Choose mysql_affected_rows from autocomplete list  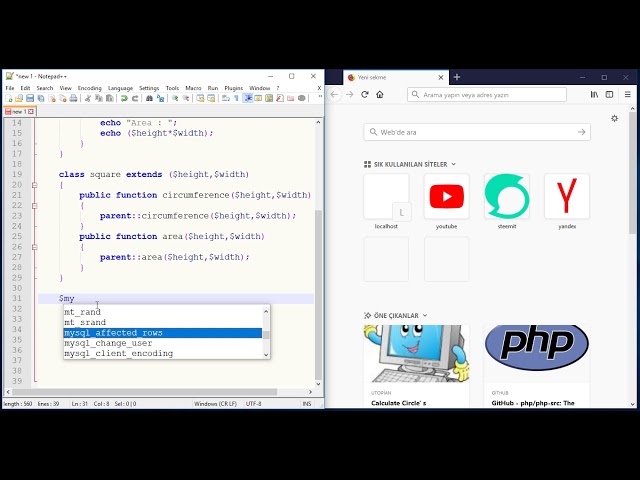click(163, 333)
